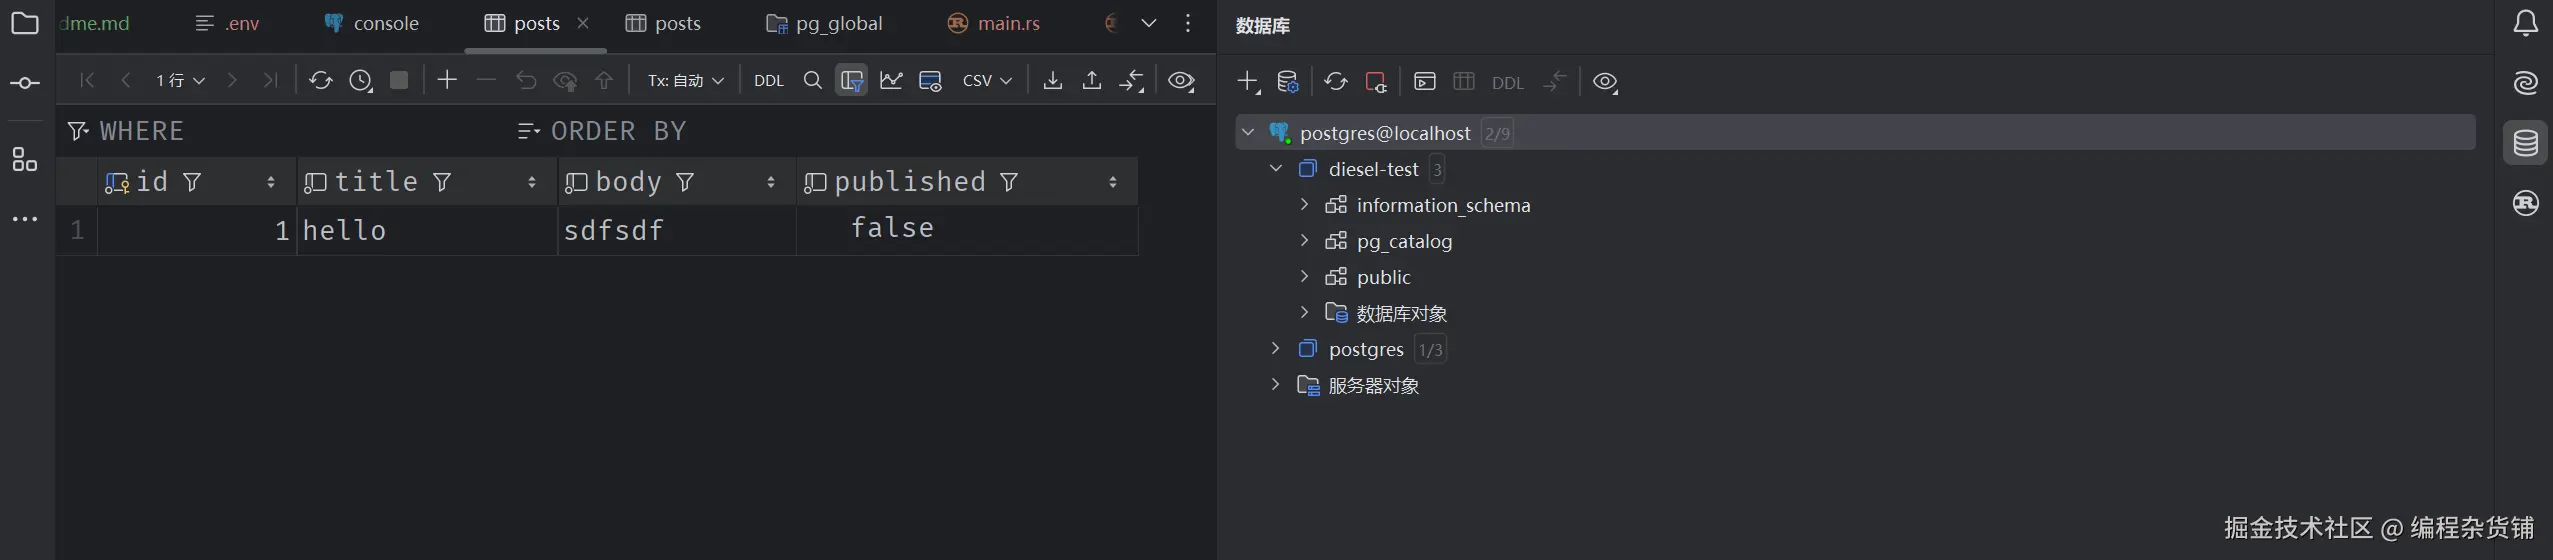This screenshot has height=560, width=2553.
Task: Import data with the upload icon
Action: pos(1092,80)
